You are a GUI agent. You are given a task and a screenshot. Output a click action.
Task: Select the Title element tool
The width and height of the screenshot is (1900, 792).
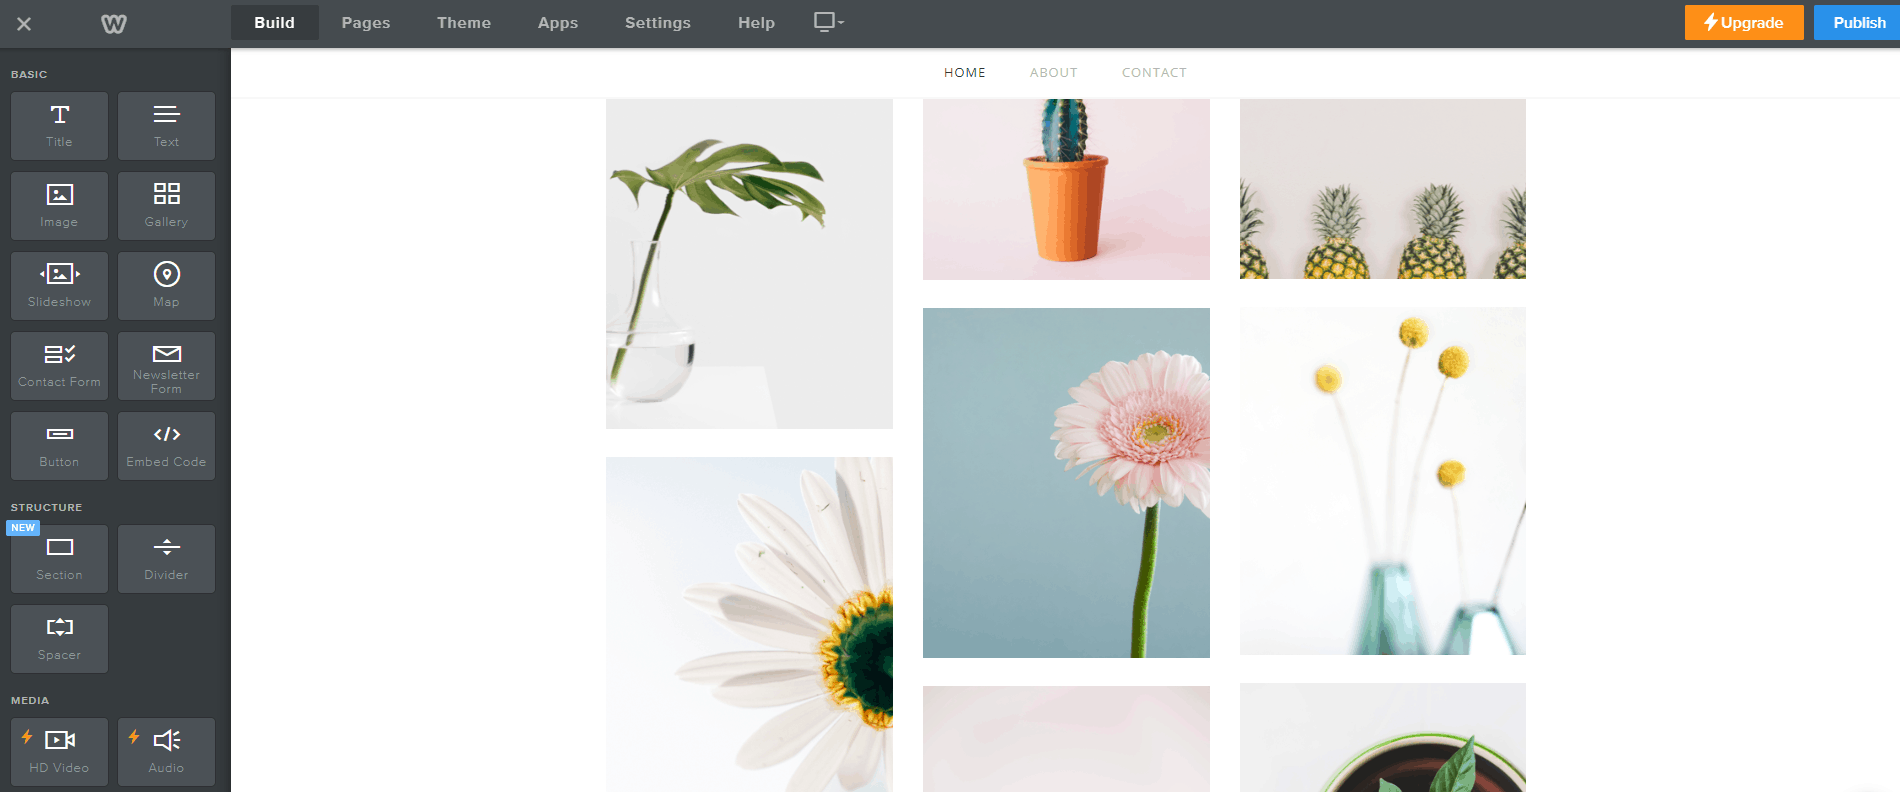tap(59, 126)
